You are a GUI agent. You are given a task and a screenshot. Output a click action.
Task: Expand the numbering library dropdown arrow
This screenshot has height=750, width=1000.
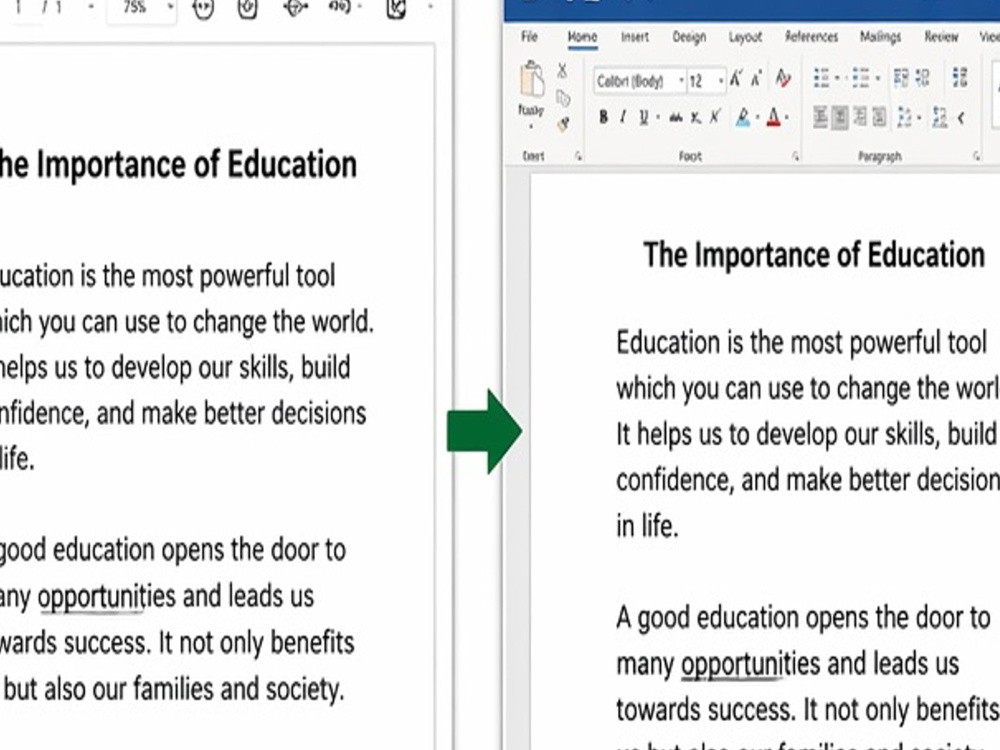tap(878, 78)
